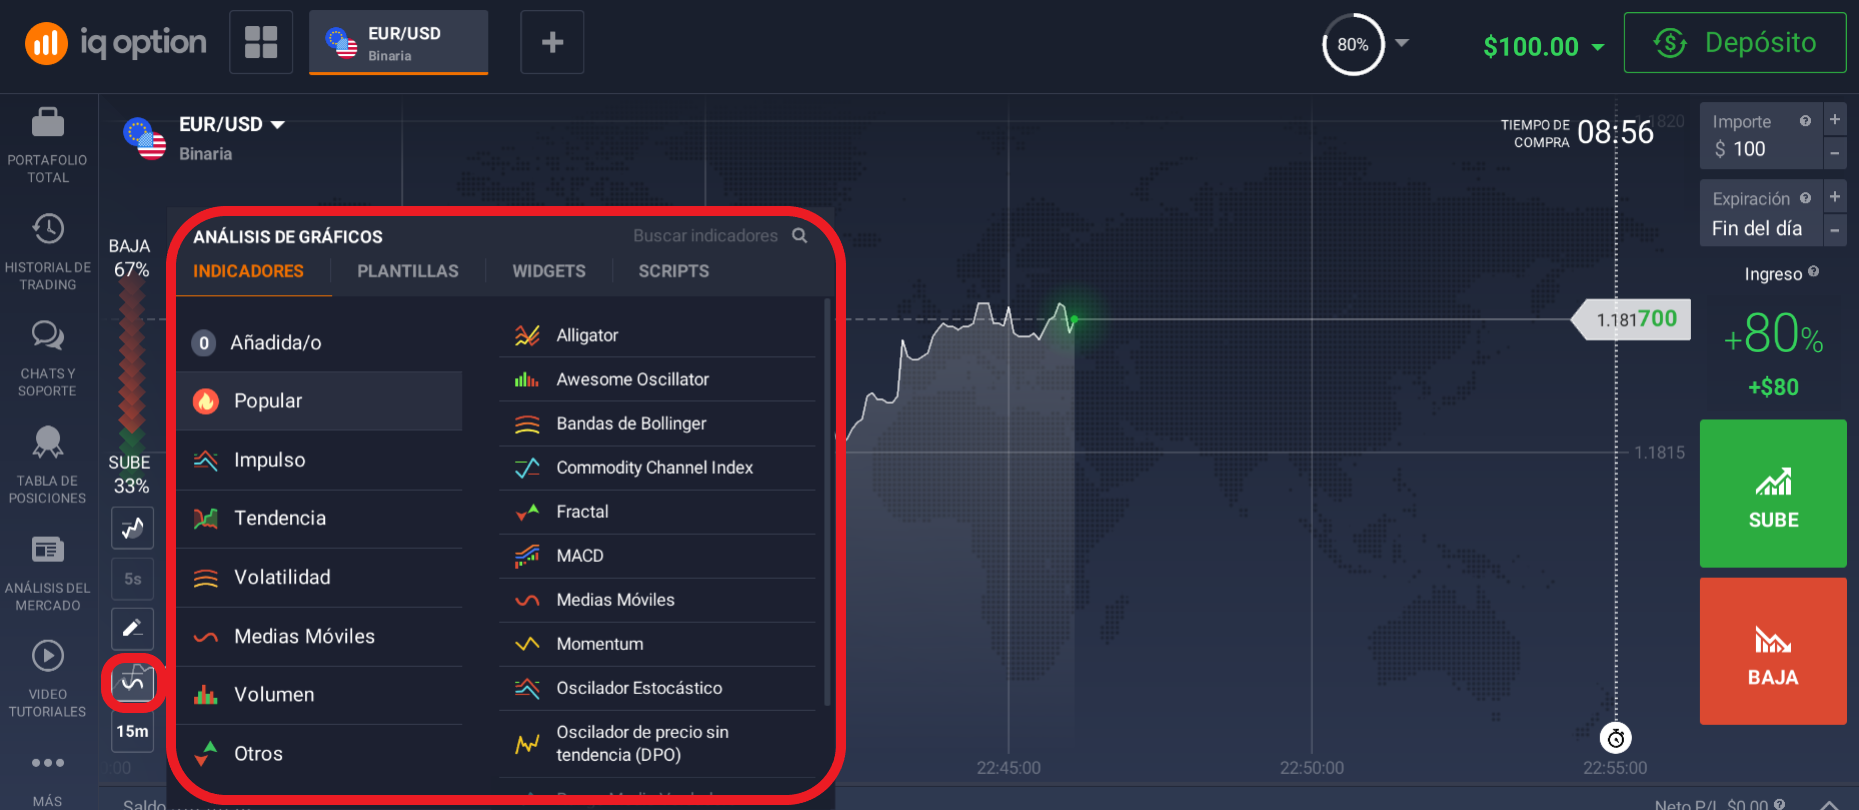
Task: Click the purchase time stopwatch marker
Action: pyautogui.click(x=1615, y=738)
